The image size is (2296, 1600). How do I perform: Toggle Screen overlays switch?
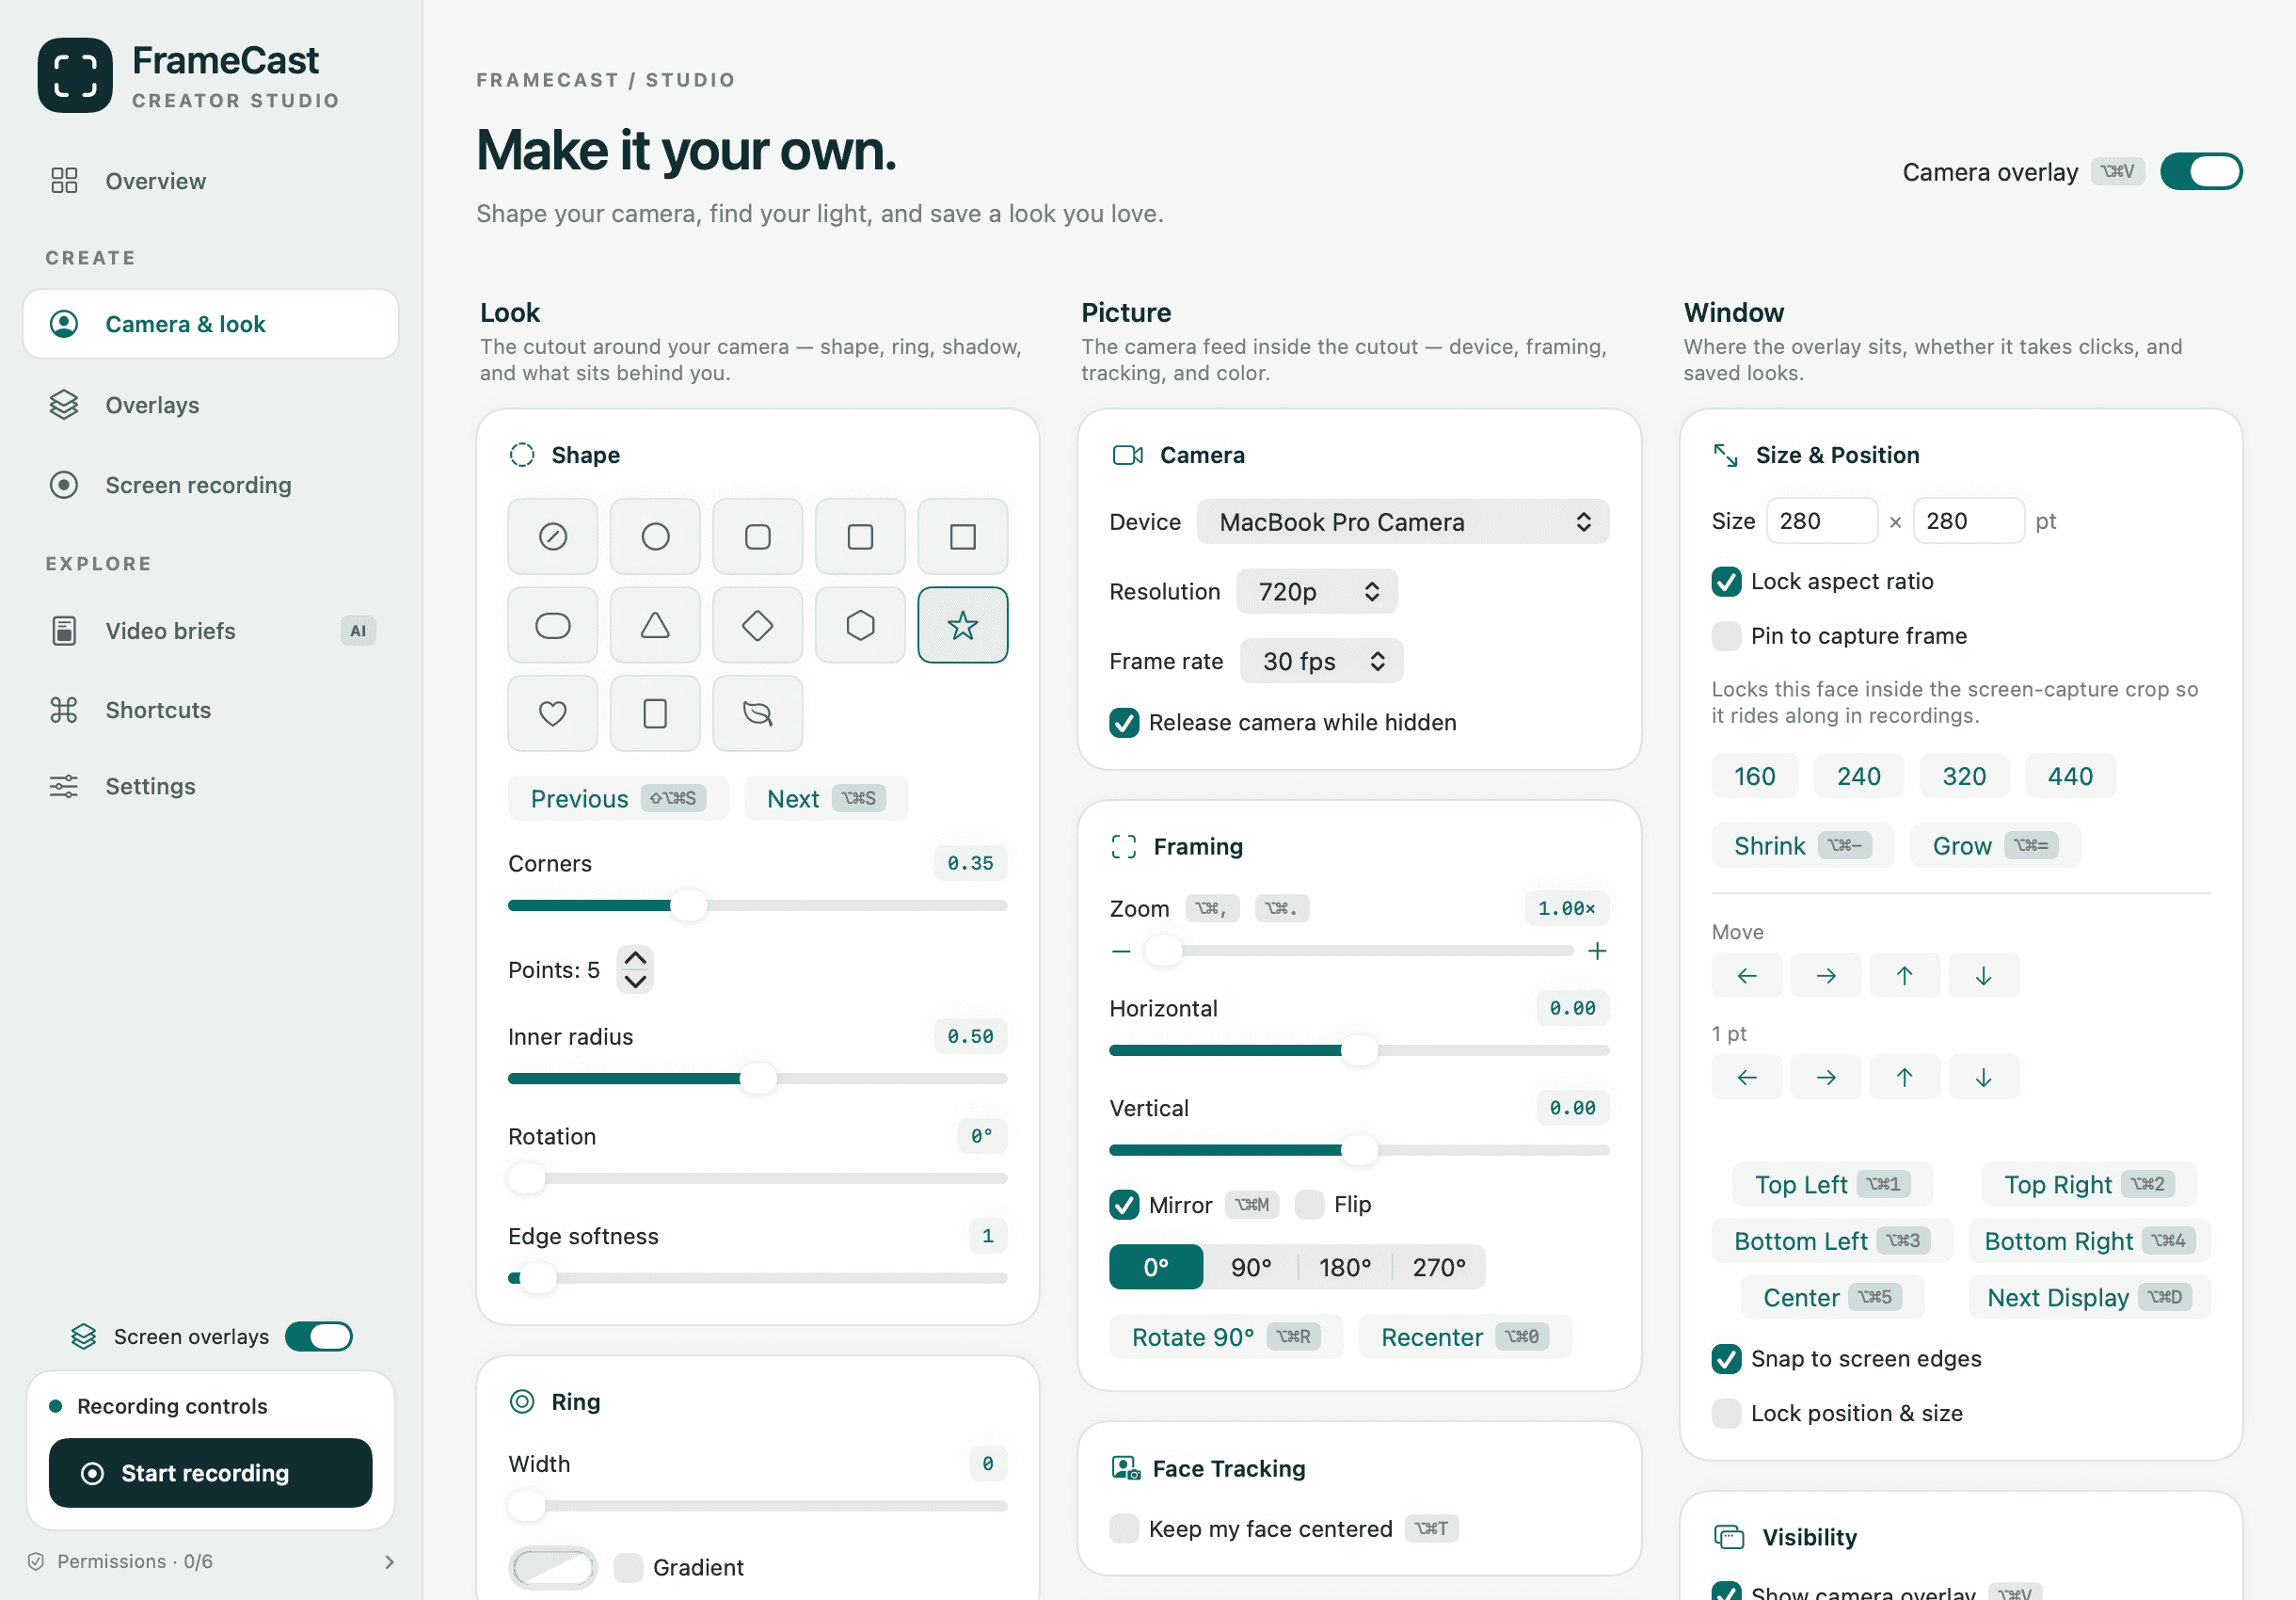(x=318, y=1337)
